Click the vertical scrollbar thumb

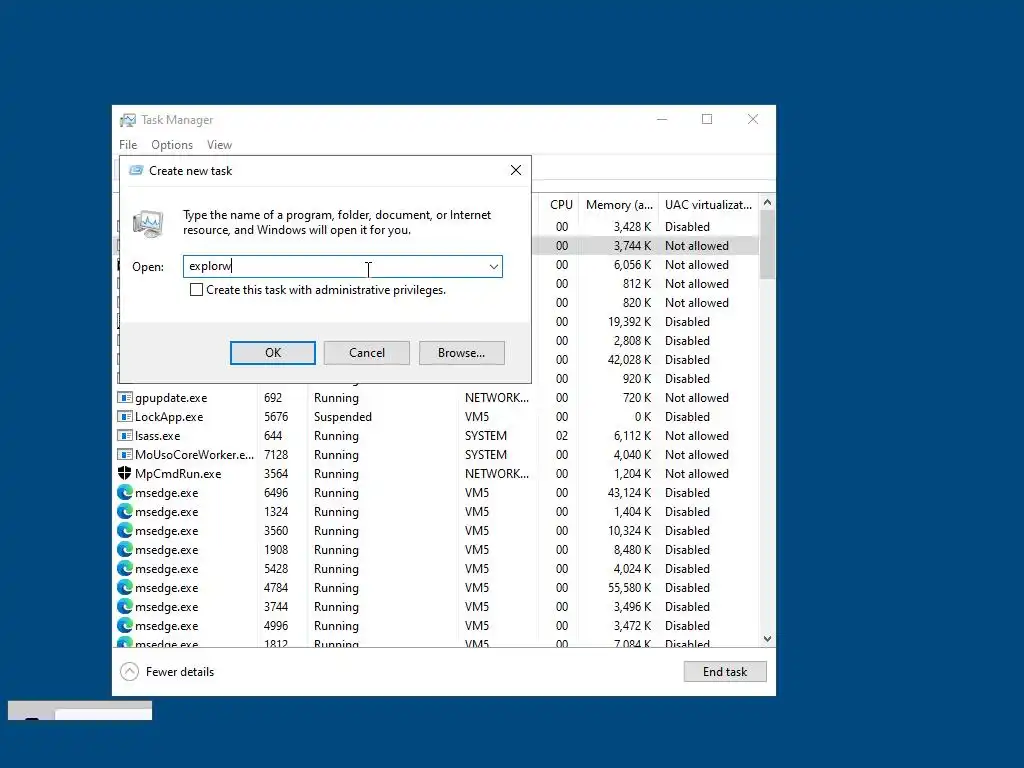coord(767,244)
